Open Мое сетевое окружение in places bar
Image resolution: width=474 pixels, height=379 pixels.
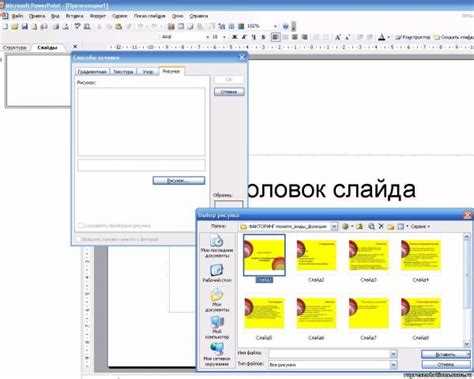click(217, 355)
